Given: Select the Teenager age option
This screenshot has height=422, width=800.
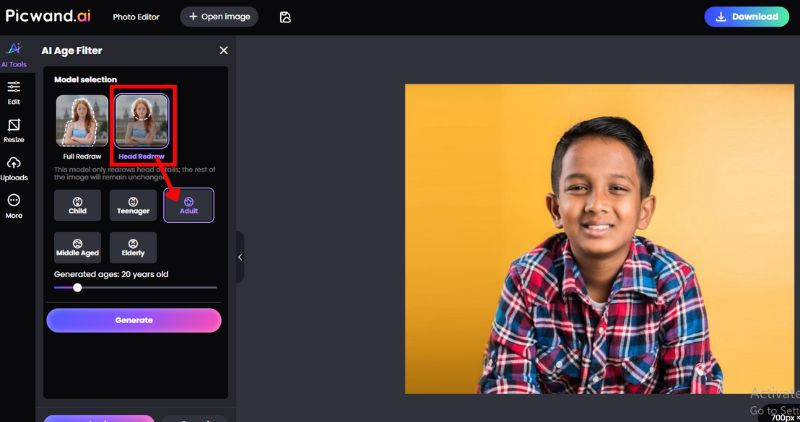Looking at the screenshot, I should (133, 205).
